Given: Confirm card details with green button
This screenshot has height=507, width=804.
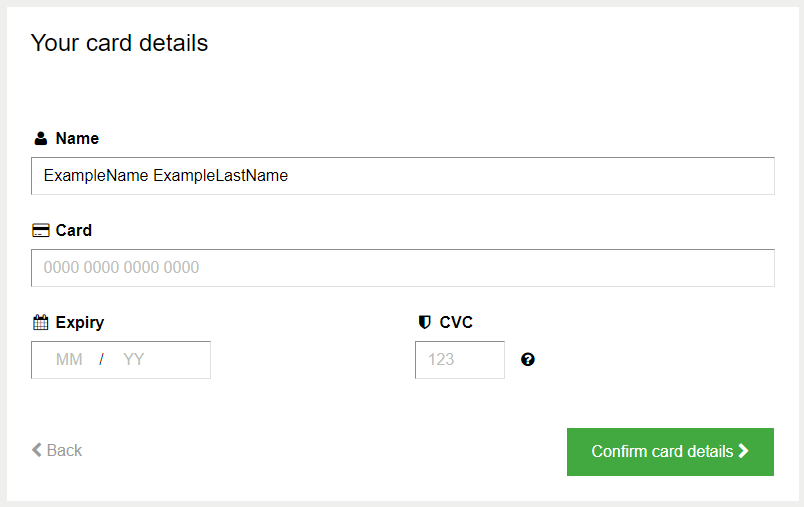Looking at the screenshot, I should [670, 452].
